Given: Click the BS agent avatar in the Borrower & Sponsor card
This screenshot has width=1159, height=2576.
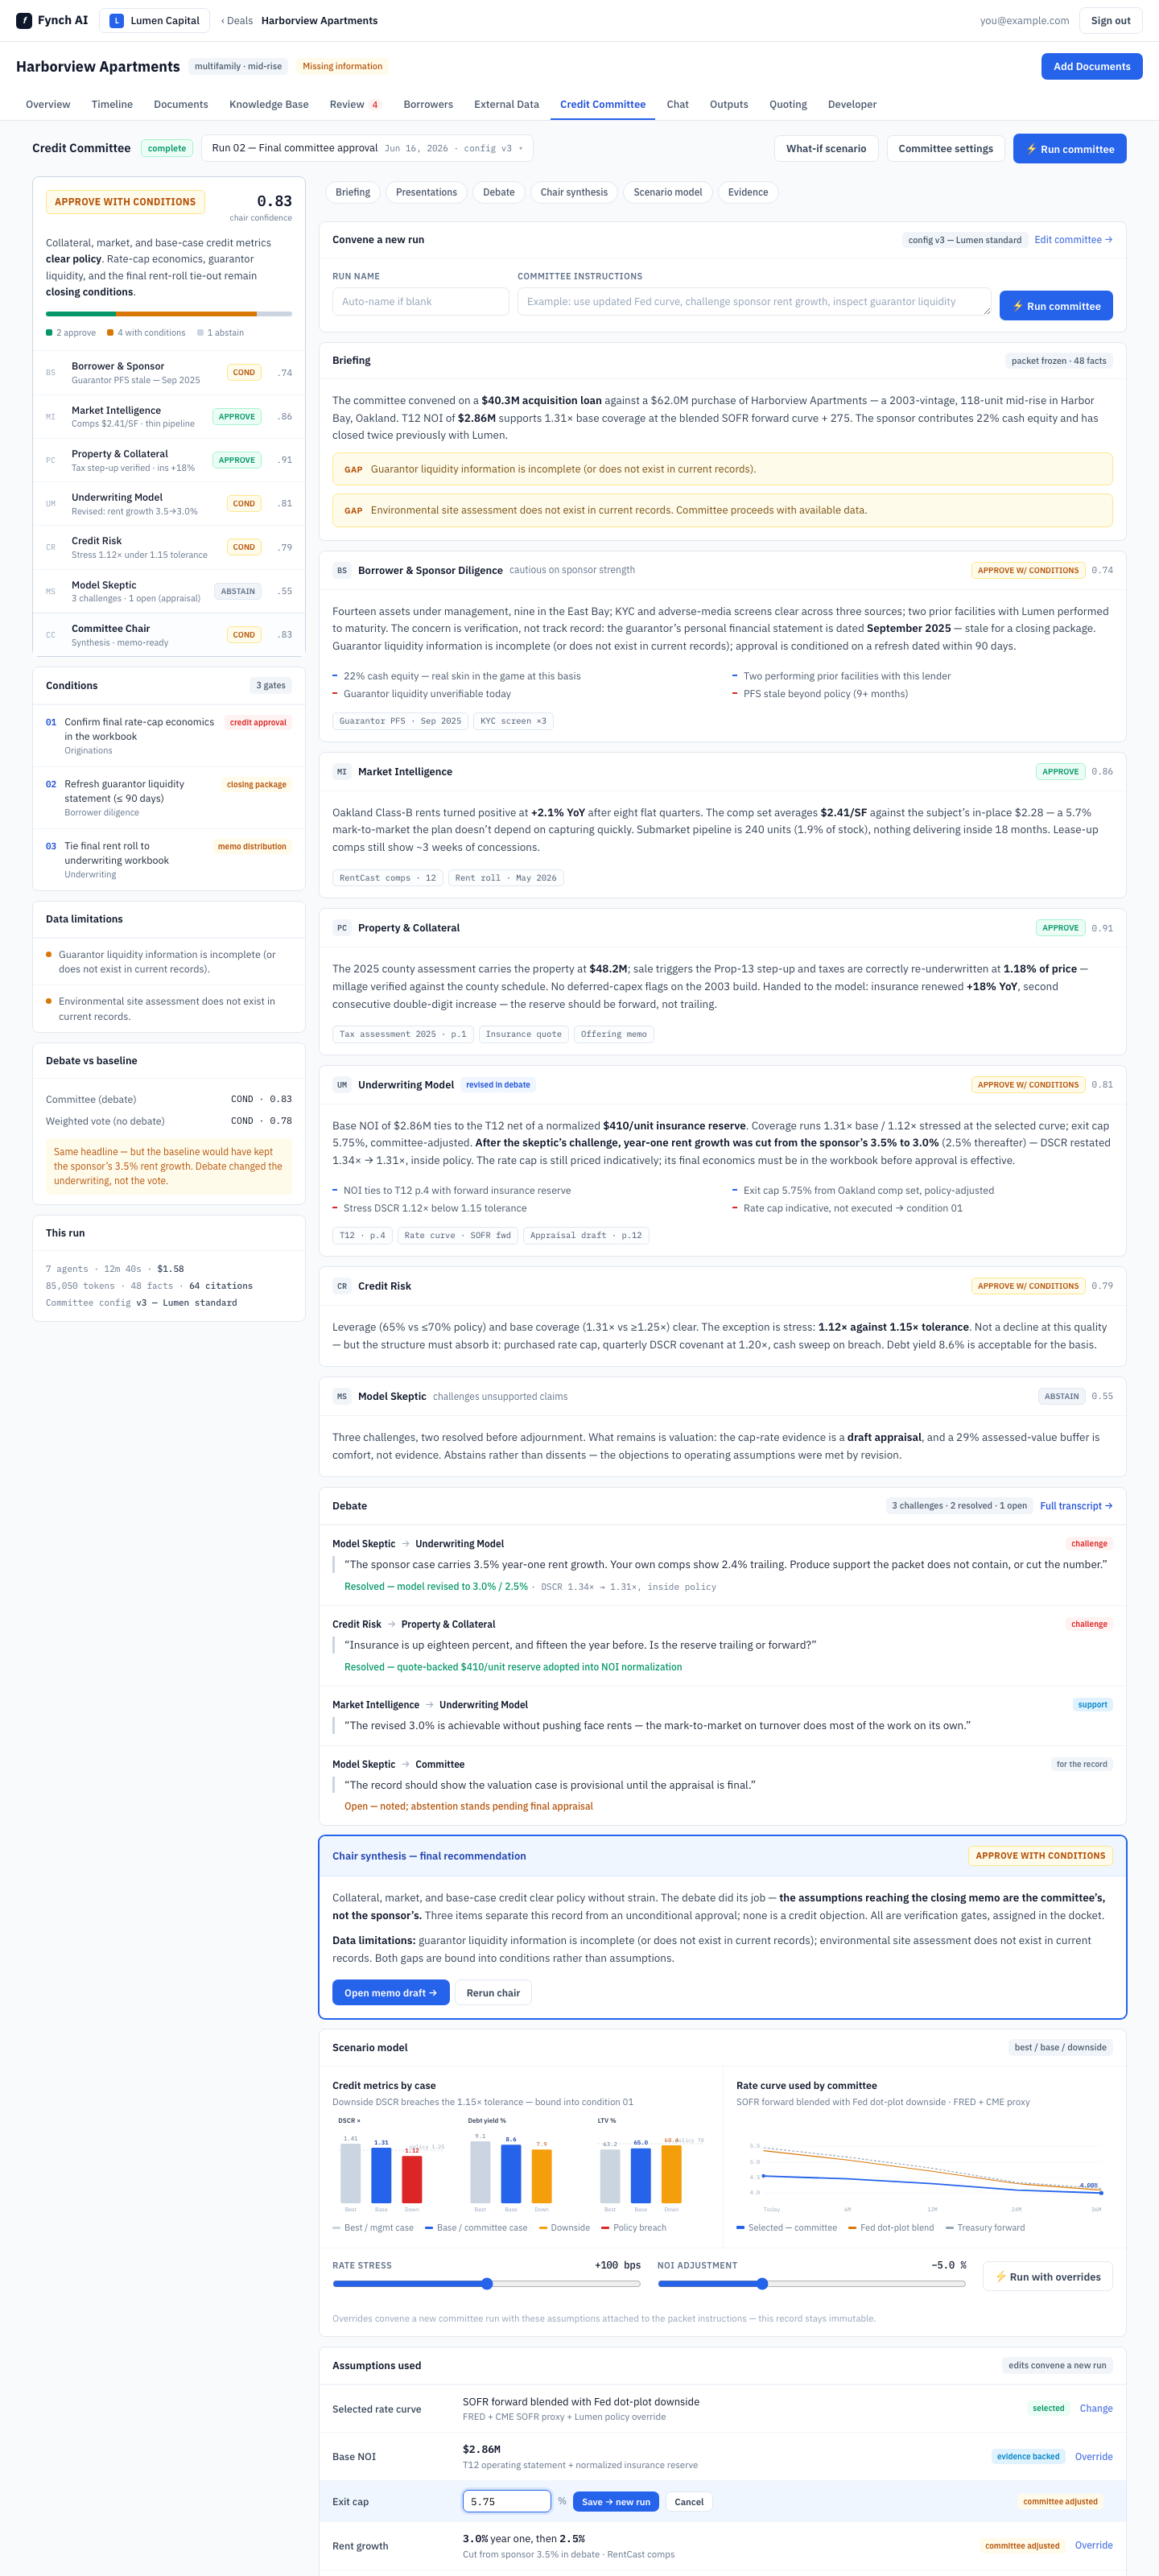Looking at the screenshot, I should (342, 570).
